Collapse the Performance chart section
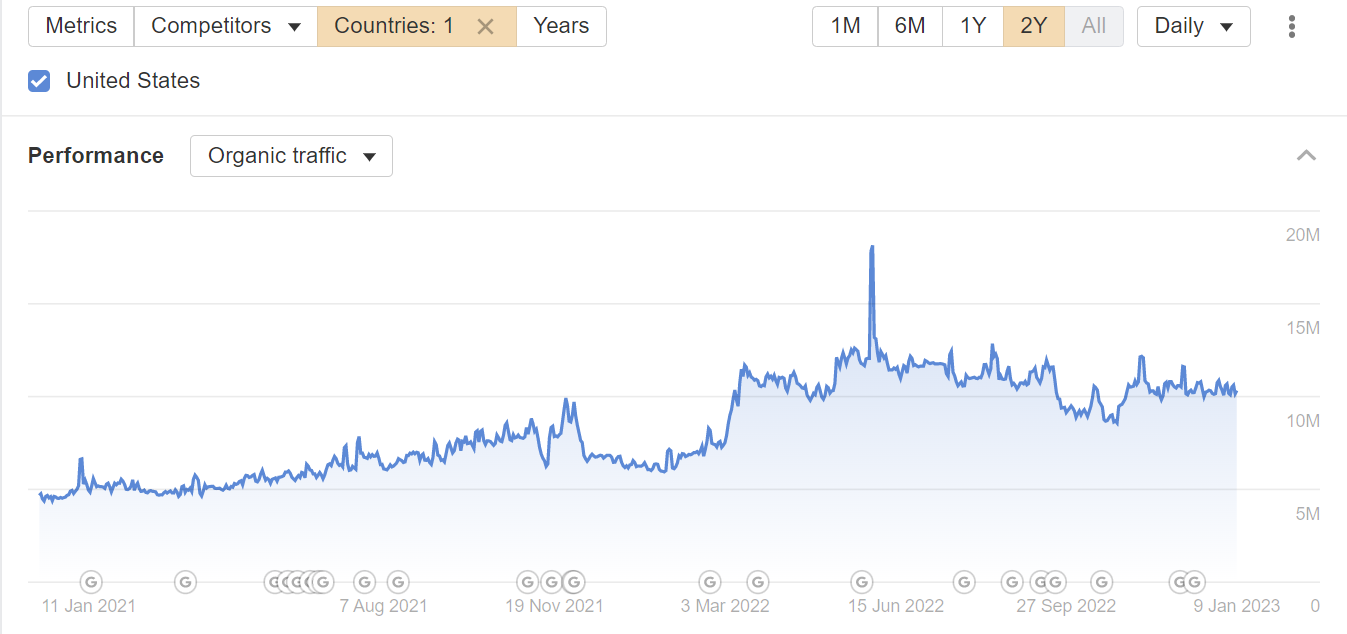This screenshot has width=1347, height=634. (1306, 155)
